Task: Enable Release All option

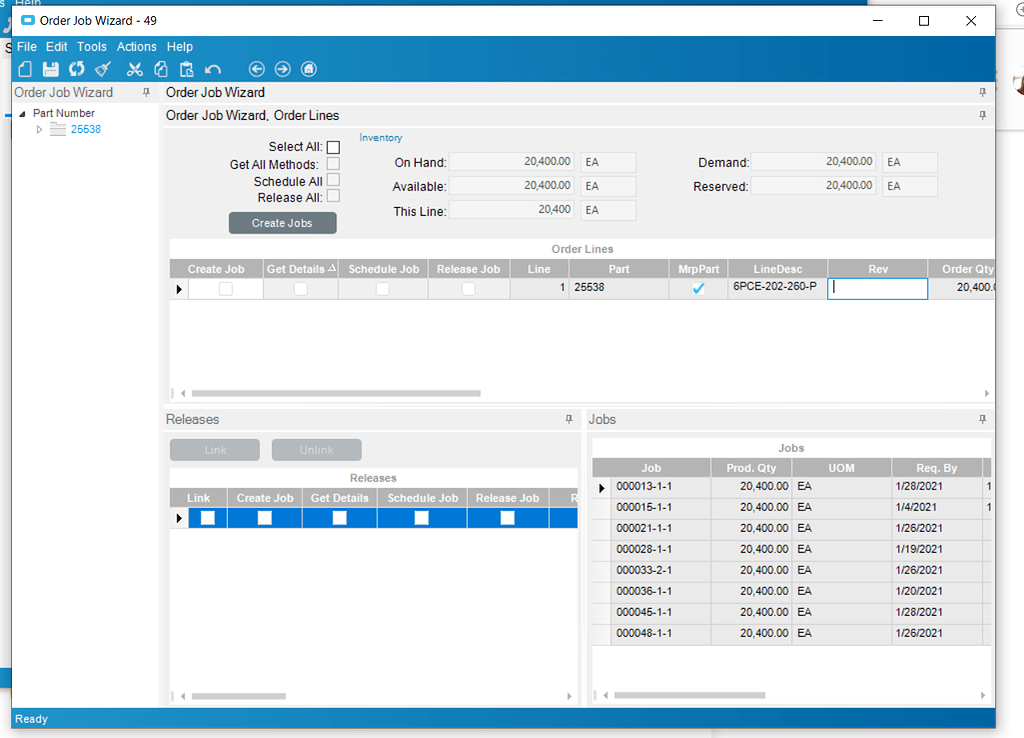Action: 333,195
